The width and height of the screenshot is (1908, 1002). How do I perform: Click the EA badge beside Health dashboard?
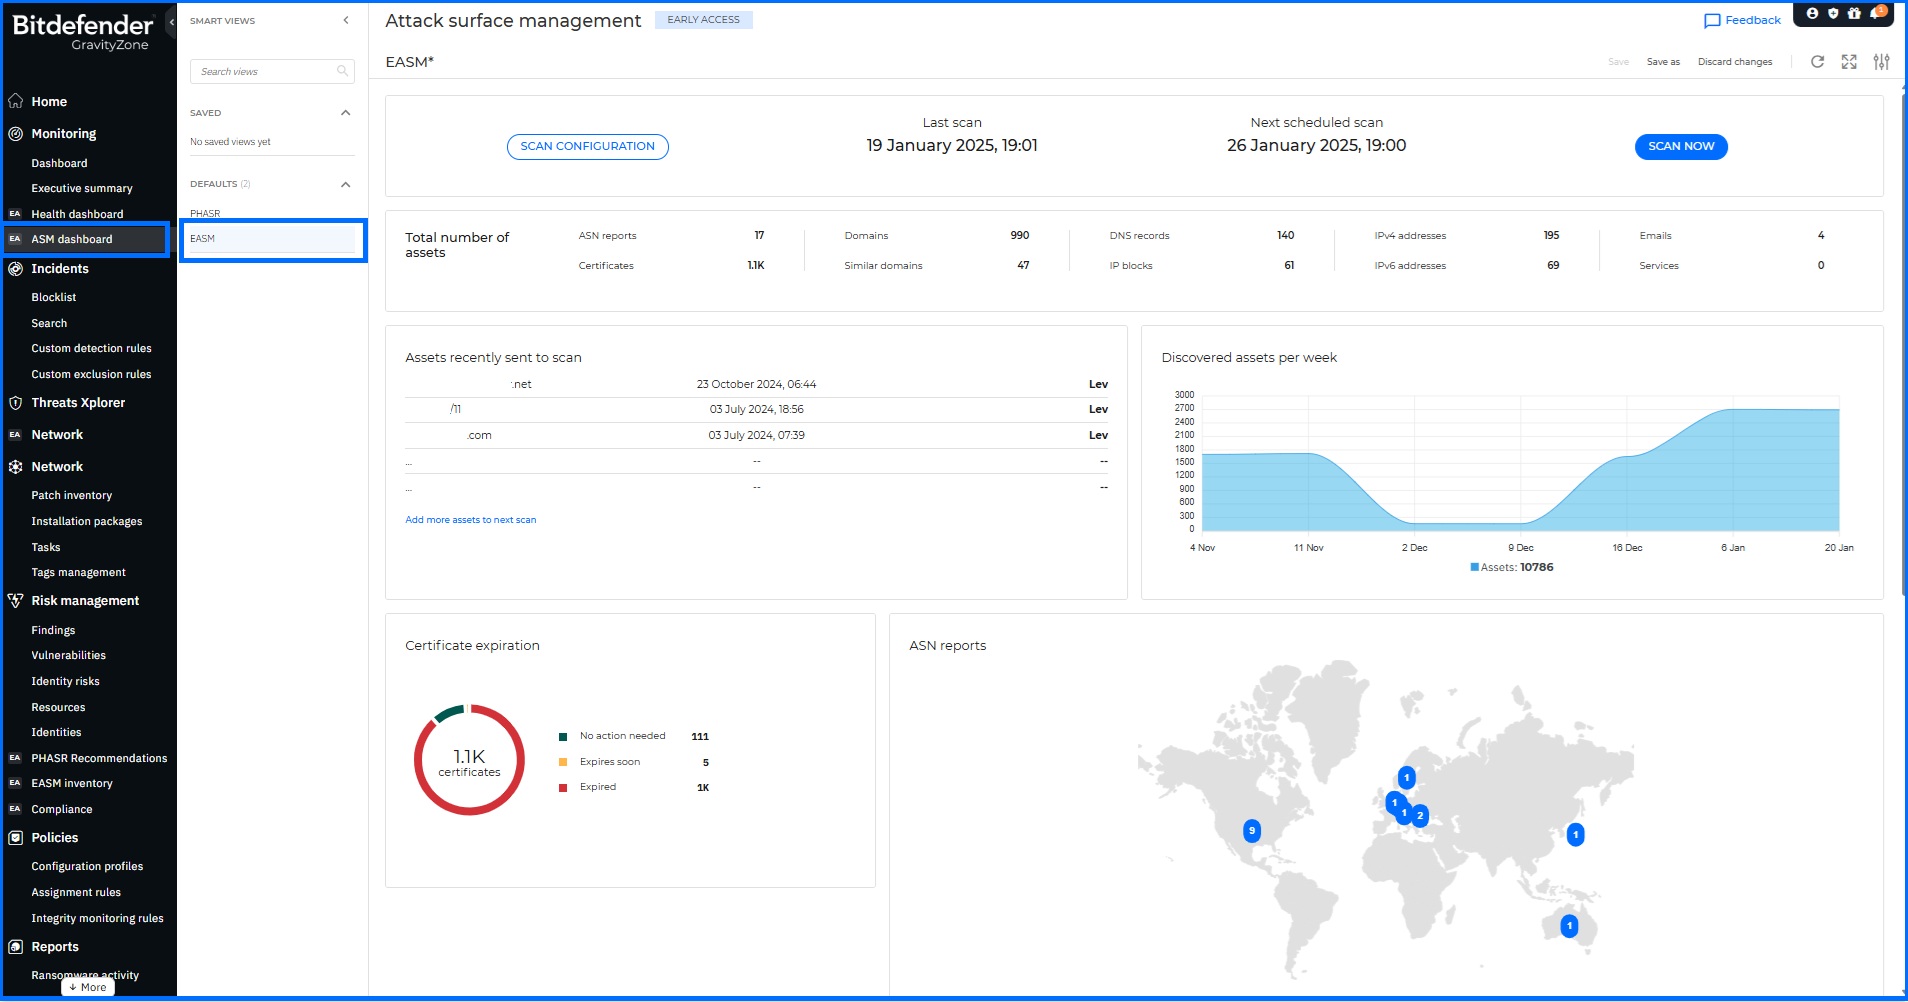coord(15,214)
